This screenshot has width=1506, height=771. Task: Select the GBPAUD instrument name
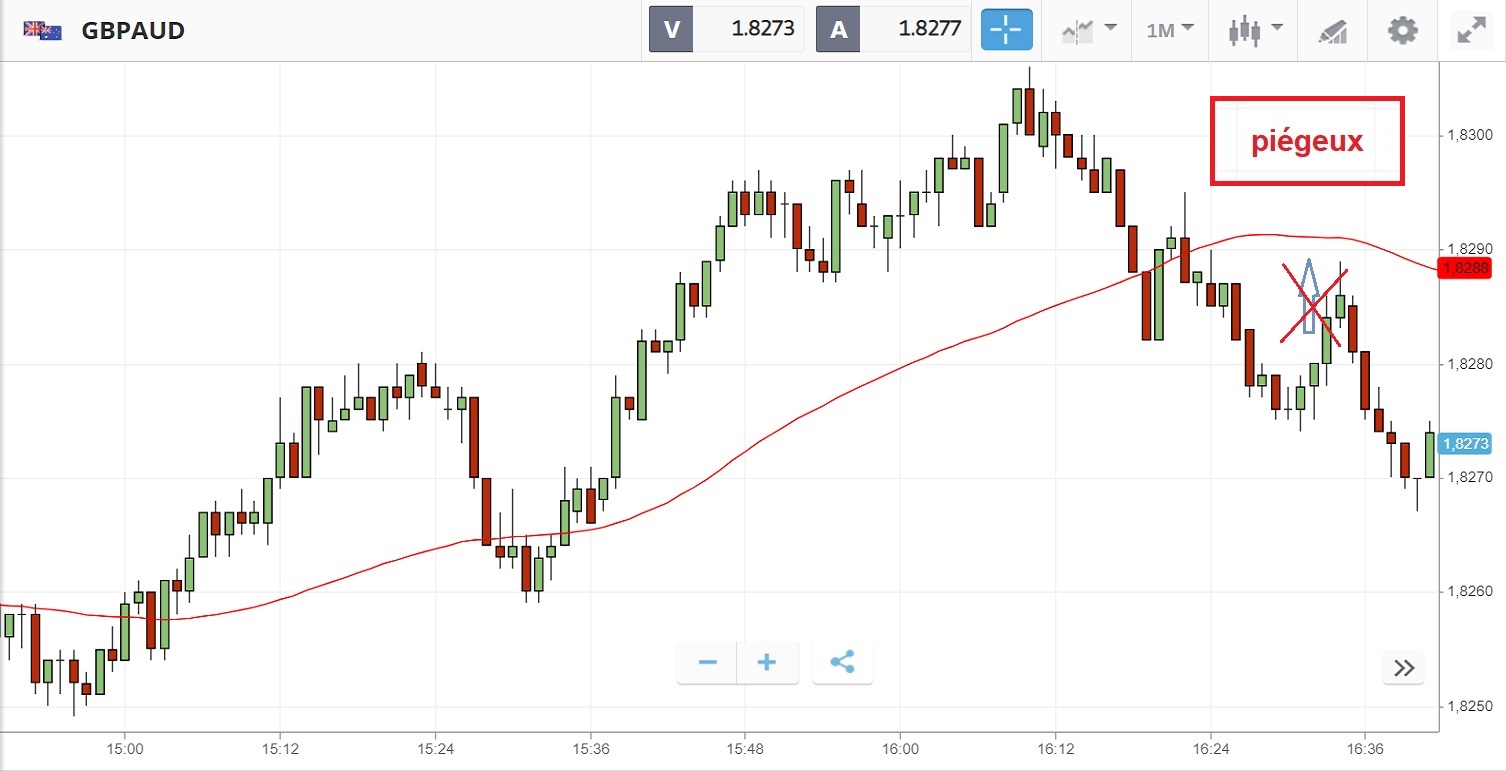pyautogui.click(x=133, y=31)
